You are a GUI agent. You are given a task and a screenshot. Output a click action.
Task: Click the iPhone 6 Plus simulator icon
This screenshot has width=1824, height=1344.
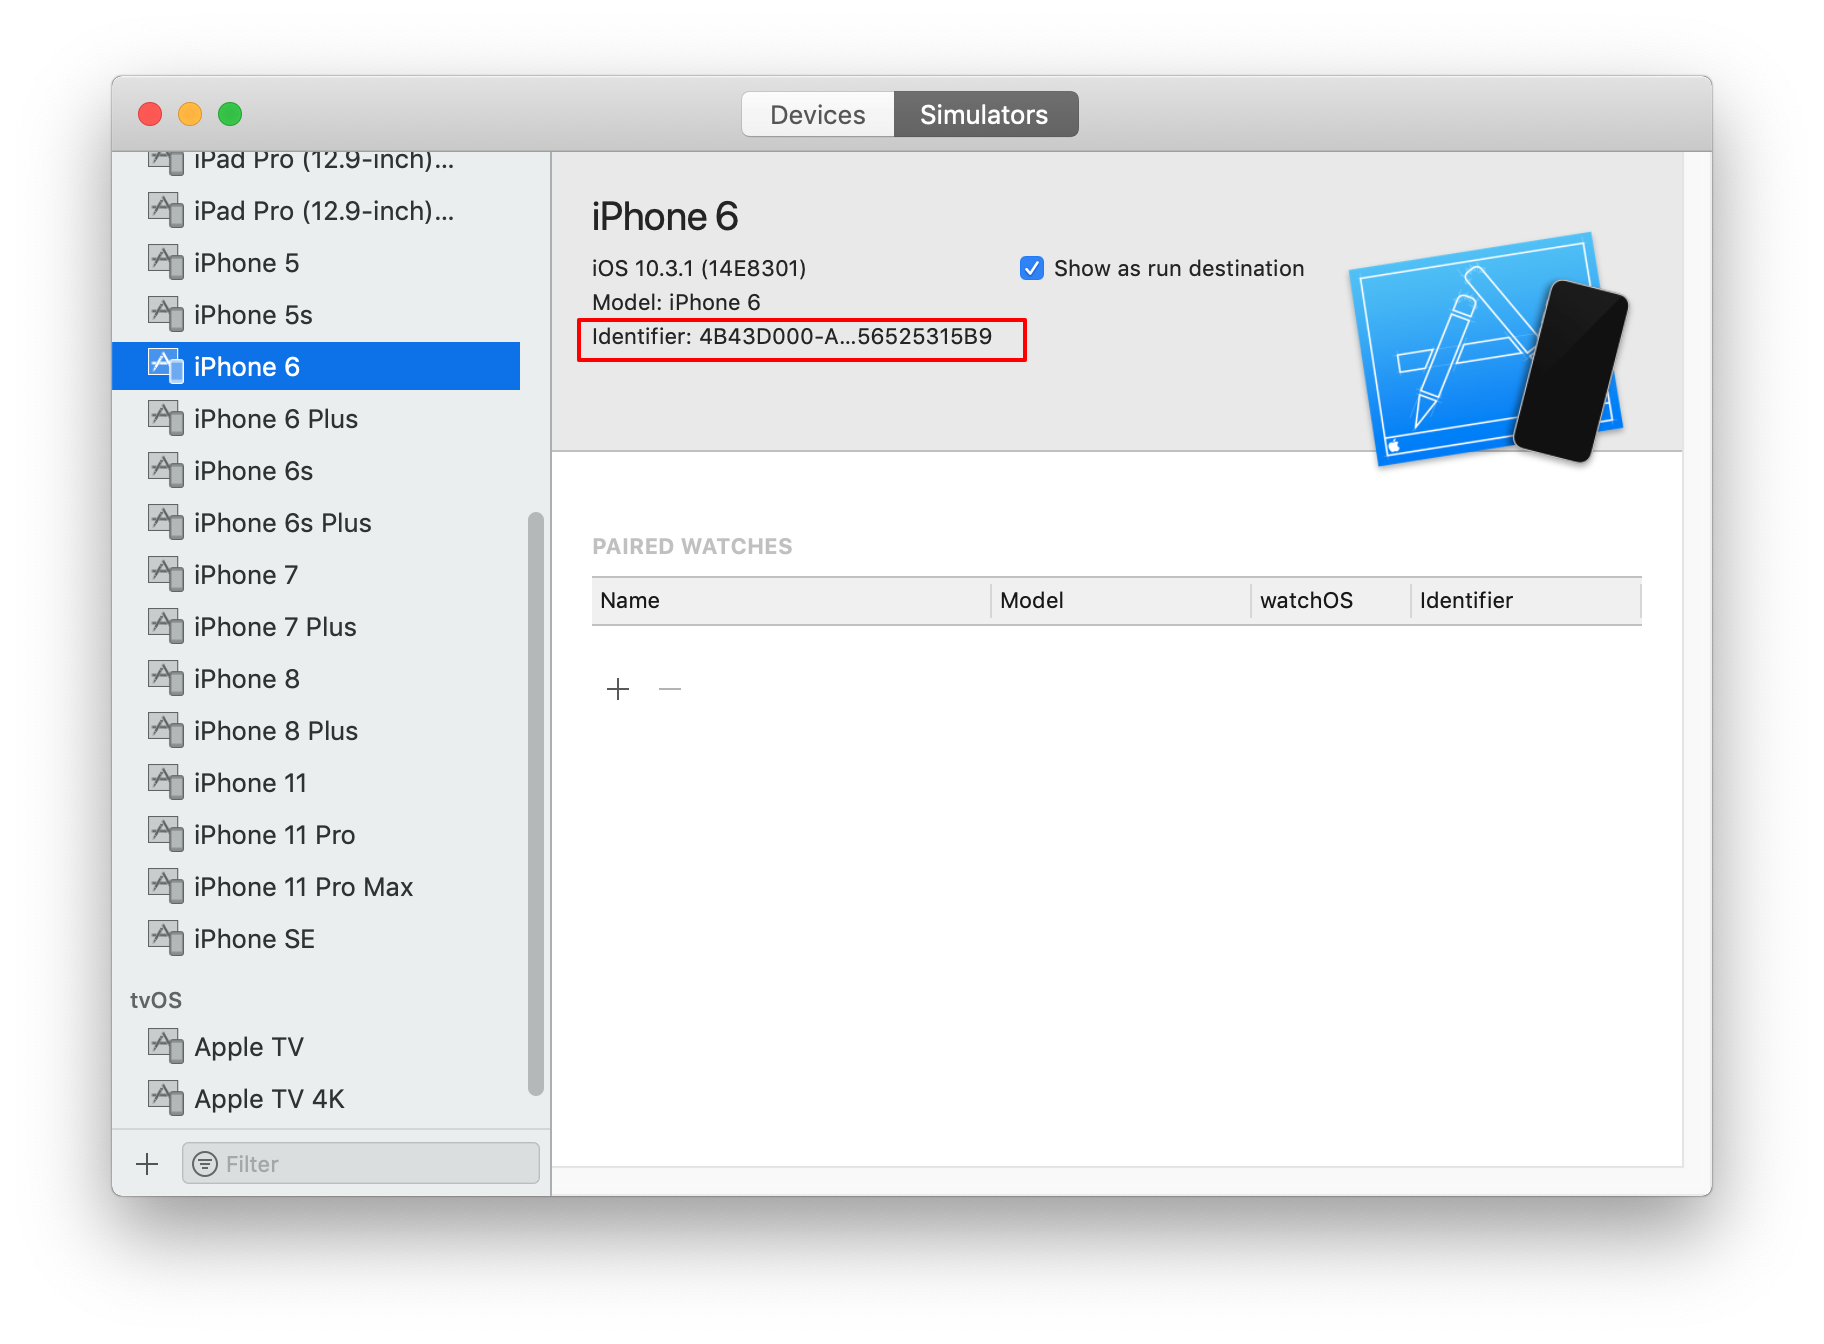point(166,418)
